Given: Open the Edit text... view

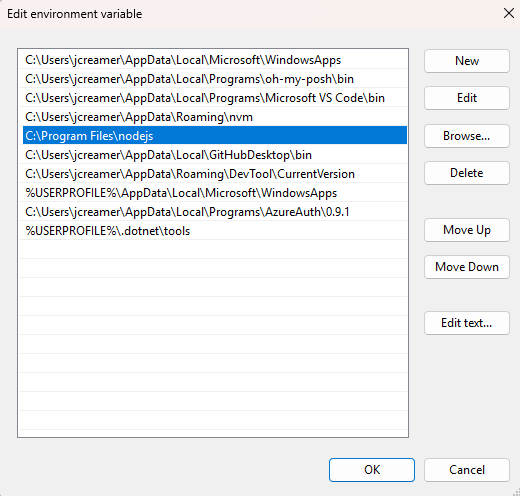Looking at the screenshot, I should click(x=467, y=323).
